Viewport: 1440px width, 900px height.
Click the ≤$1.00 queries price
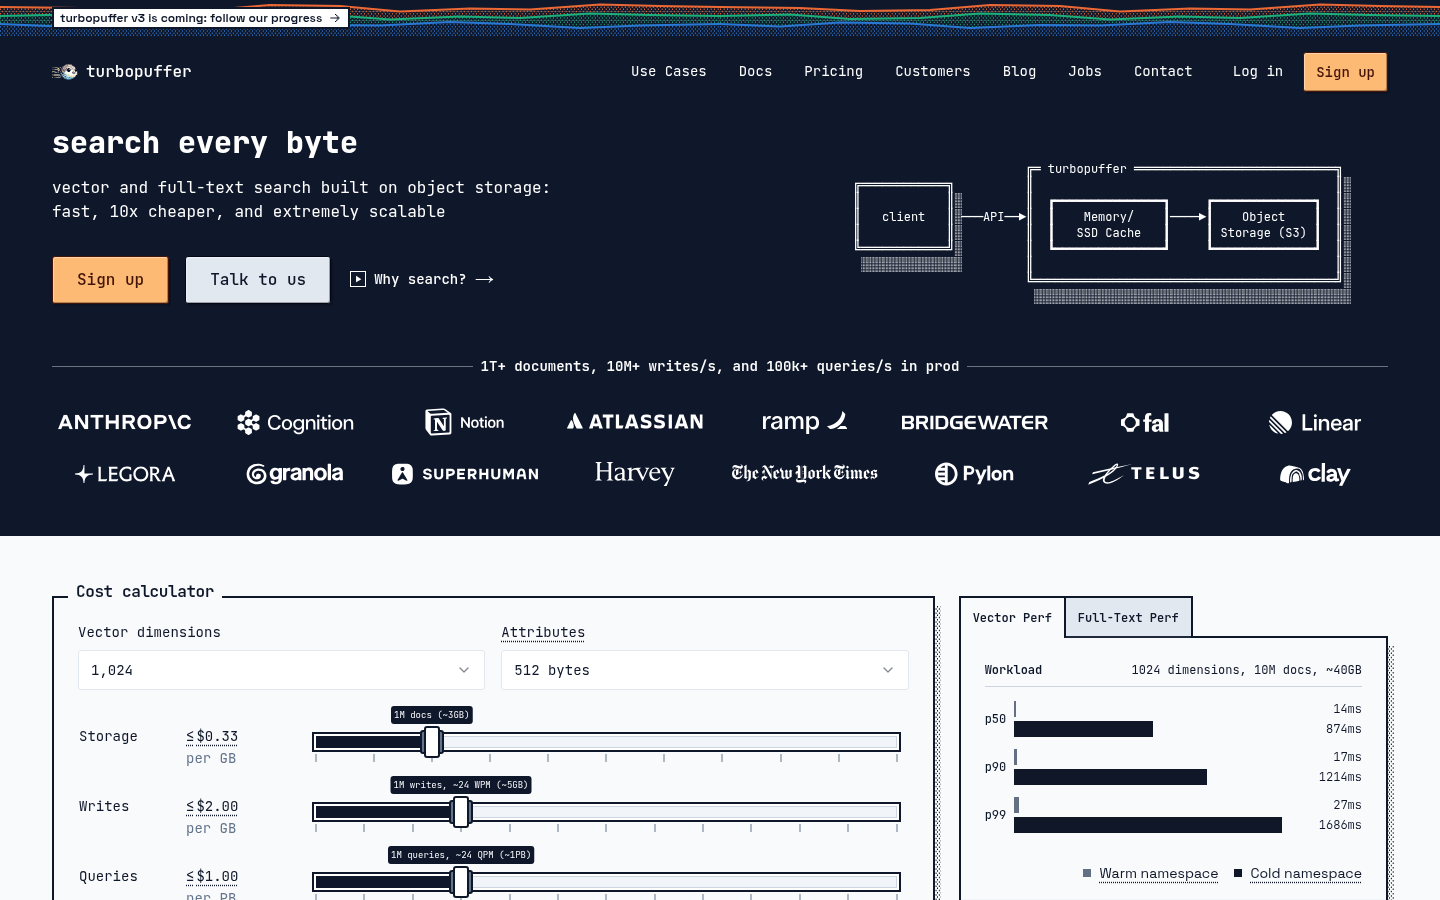tap(212, 876)
